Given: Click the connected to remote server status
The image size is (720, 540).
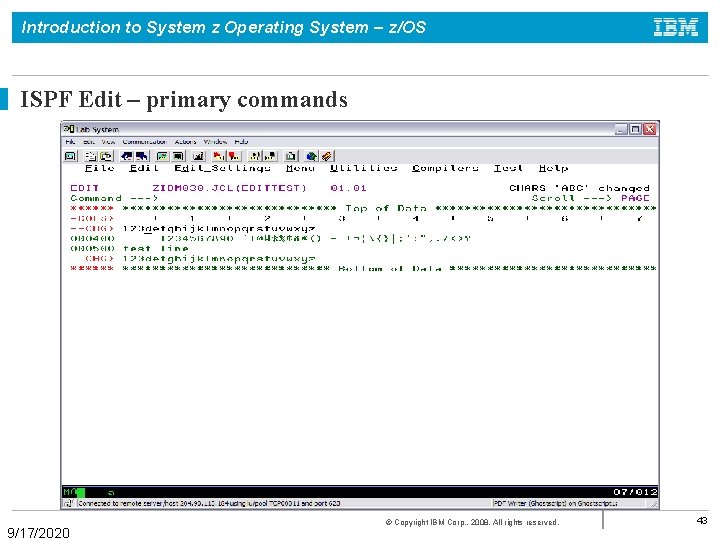Looking at the screenshot, I should (209, 503).
